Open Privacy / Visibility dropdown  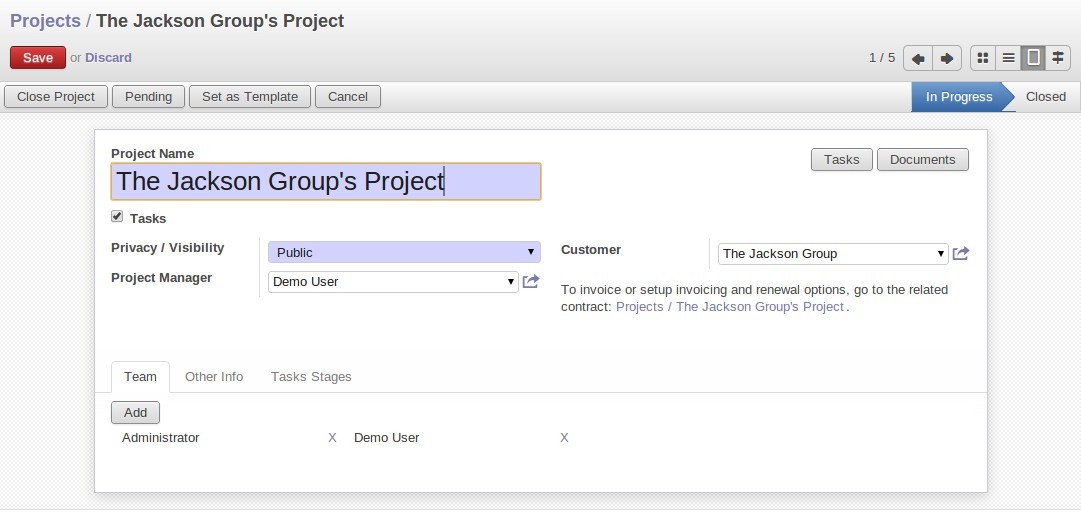click(x=404, y=252)
